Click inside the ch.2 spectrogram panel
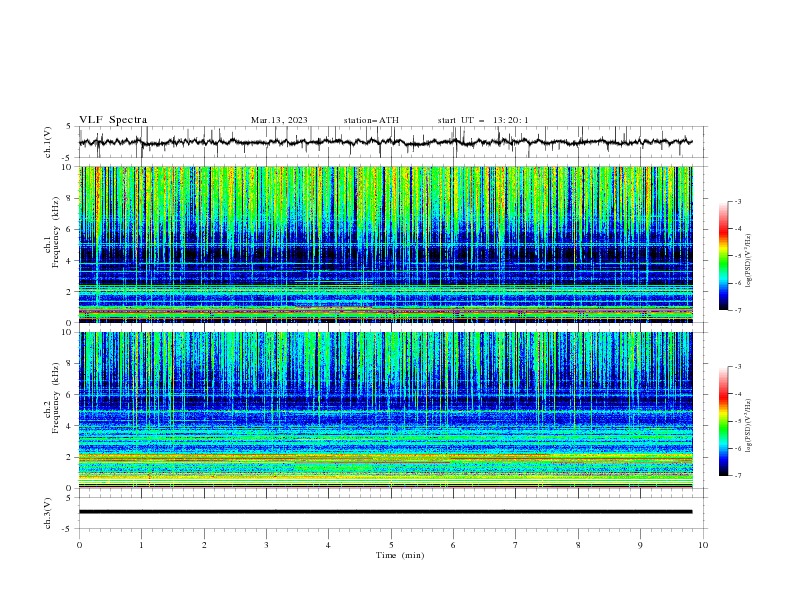 tap(385, 410)
